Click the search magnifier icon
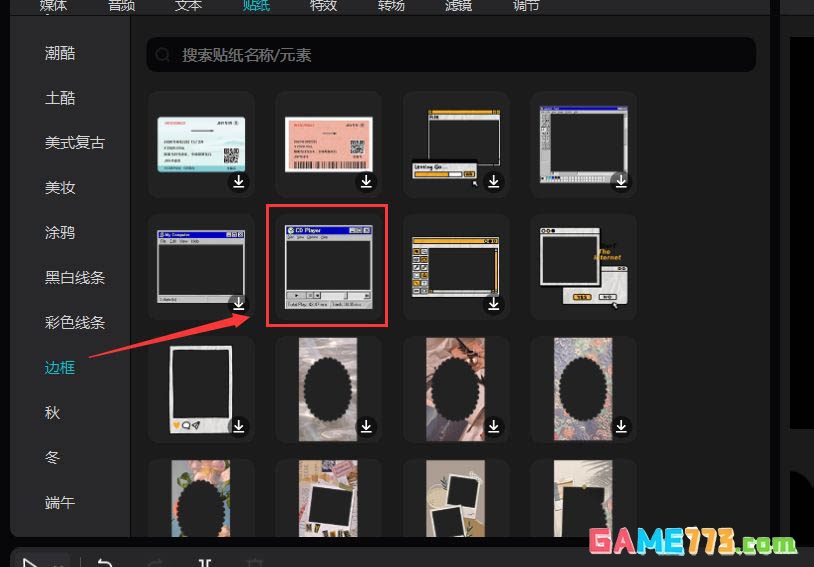This screenshot has height=567, width=814. click(x=162, y=55)
